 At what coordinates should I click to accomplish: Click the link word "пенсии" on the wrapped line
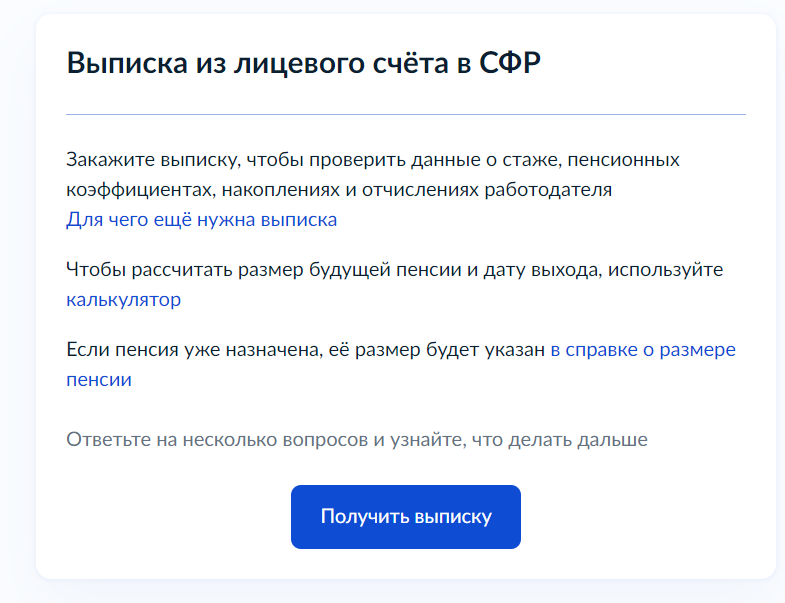point(99,379)
